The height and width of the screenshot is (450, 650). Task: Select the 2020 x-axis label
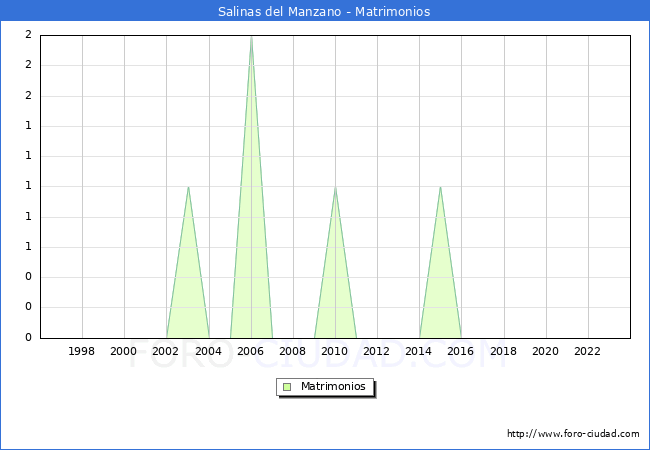(546, 351)
